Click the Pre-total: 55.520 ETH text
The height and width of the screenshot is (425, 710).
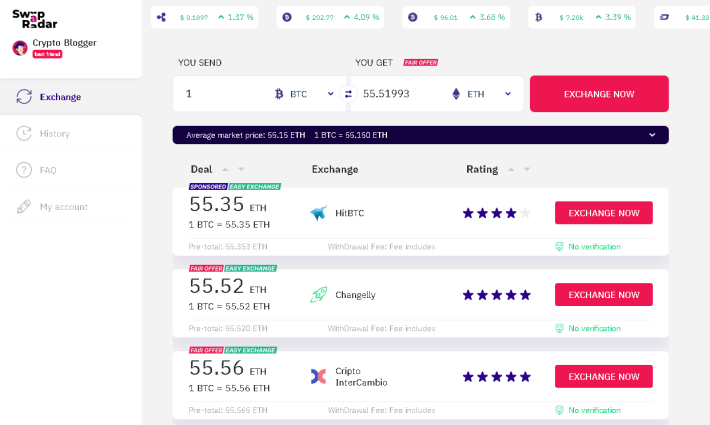[228, 328]
